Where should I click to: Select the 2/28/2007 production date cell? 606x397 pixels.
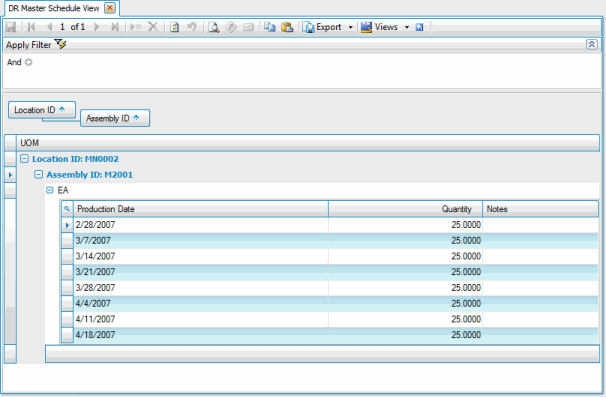201,225
